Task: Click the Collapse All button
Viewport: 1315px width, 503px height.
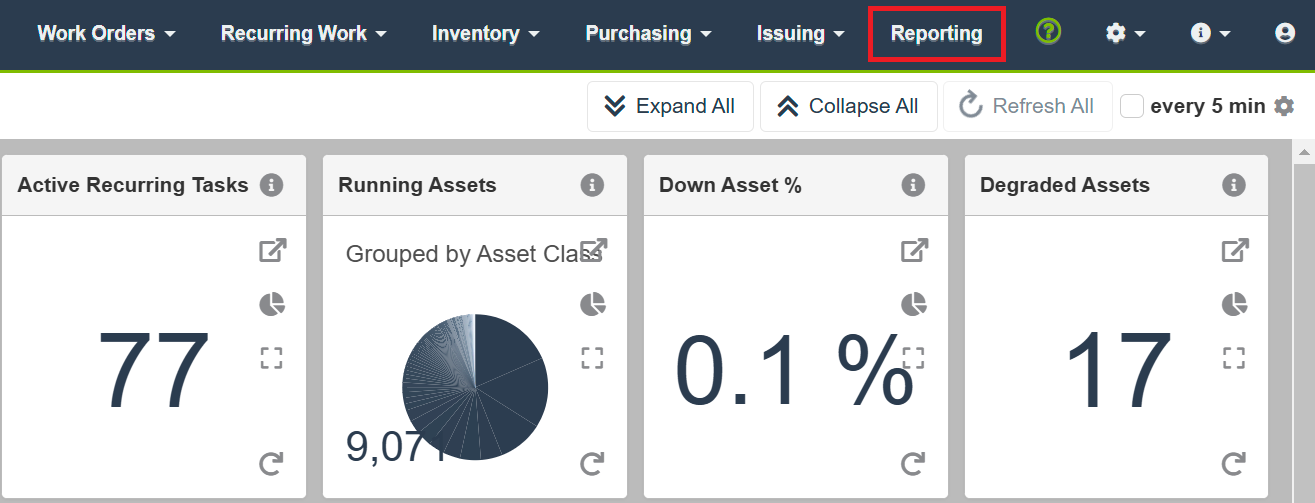Action: click(849, 106)
